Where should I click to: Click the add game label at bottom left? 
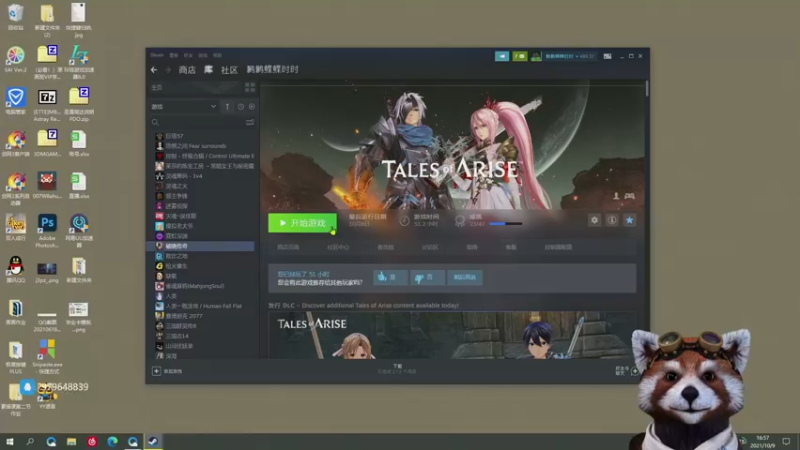point(172,371)
